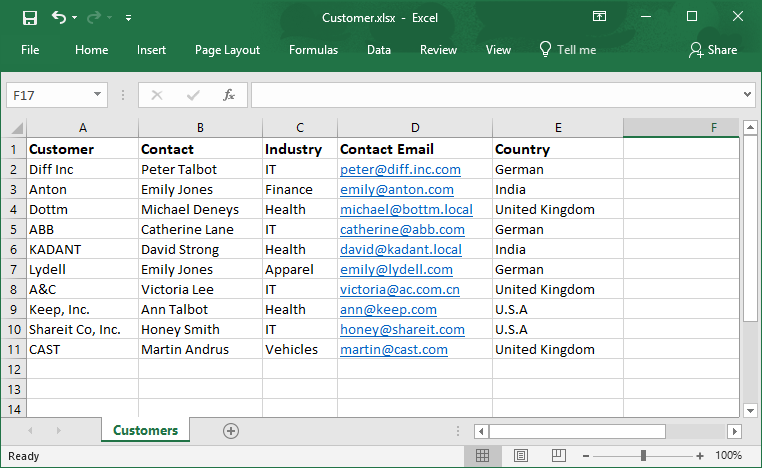Select column F header

tap(681, 128)
